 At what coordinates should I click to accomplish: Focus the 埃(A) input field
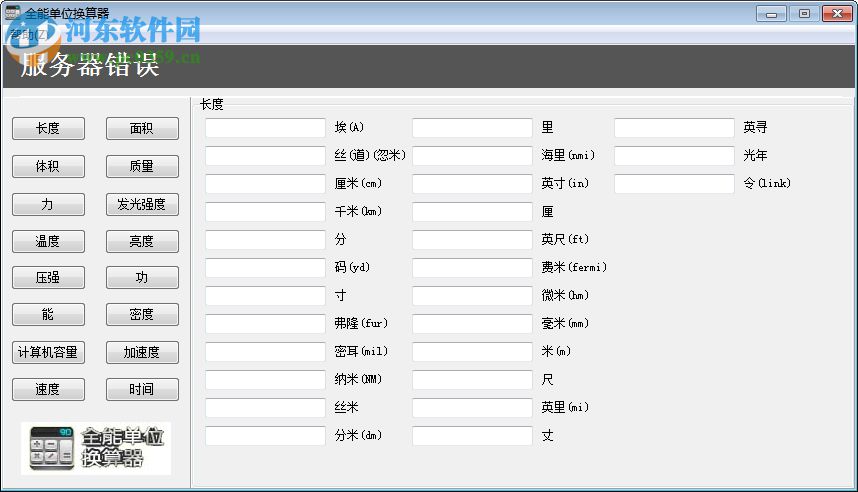(x=265, y=128)
